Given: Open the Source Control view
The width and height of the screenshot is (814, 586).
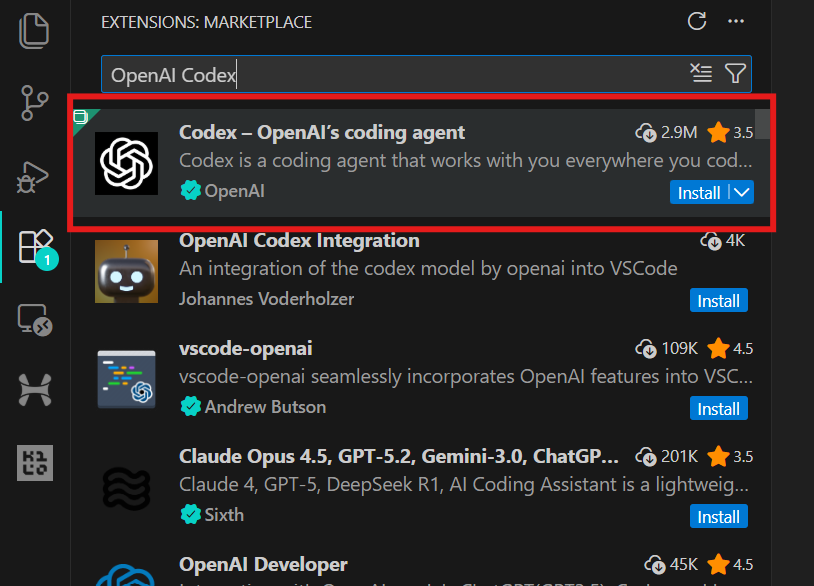Looking at the screenshot, I should tap(34, 103).
